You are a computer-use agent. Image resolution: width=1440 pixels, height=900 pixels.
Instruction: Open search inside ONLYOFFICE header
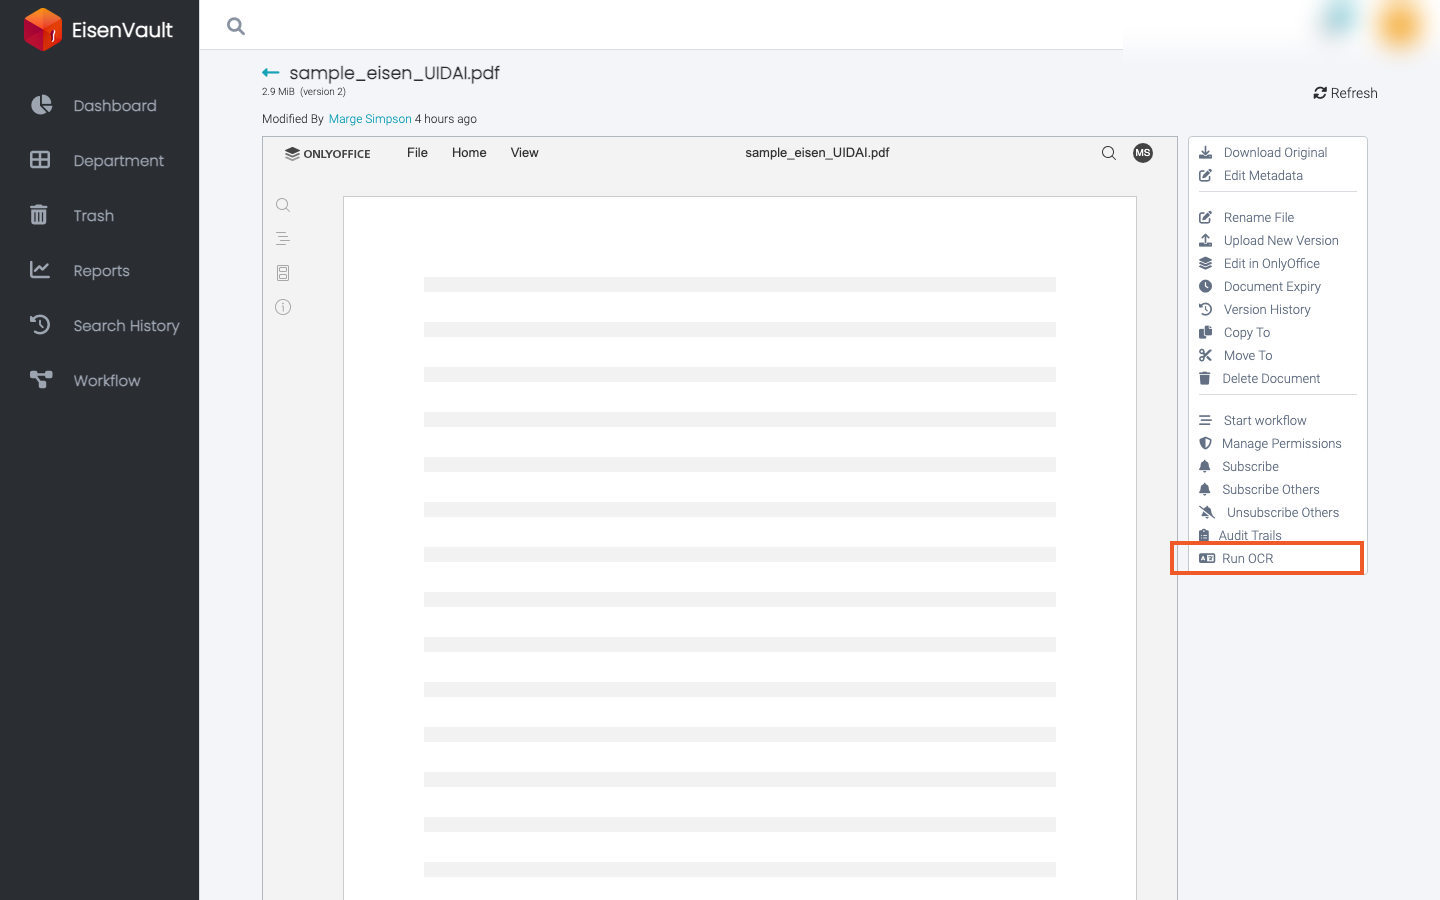coord(1109,153)
